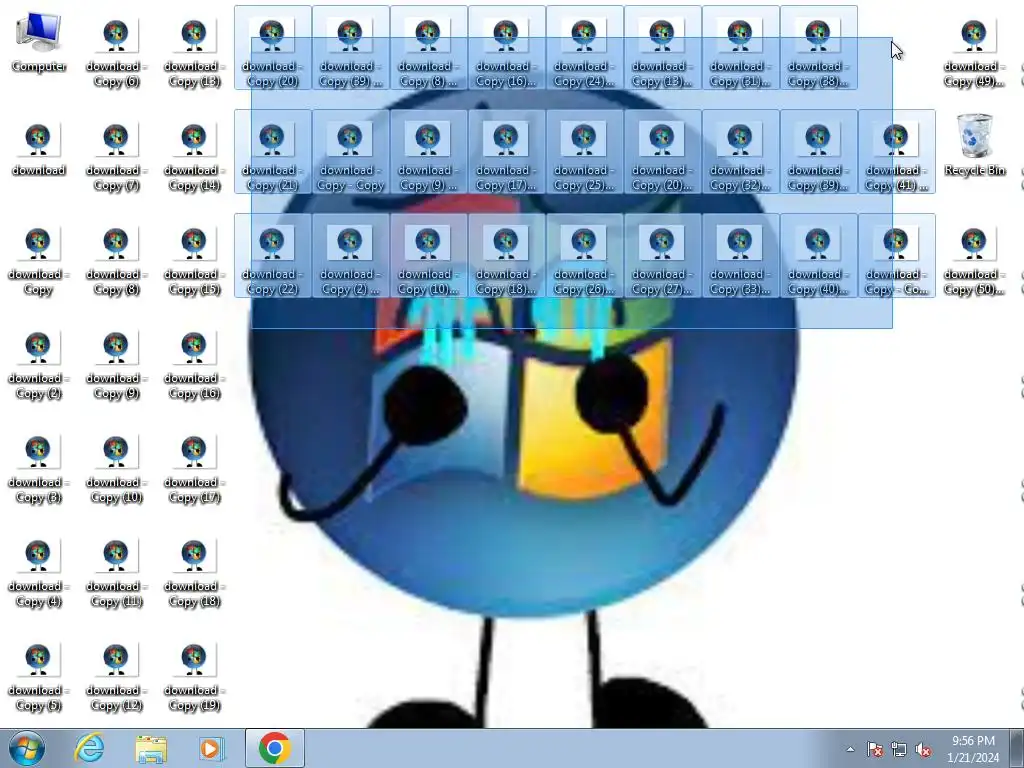Click highlighted file 'download - Copy (33)...'
This screenshot has height=768, width=1024.
[x=741, y=255]
